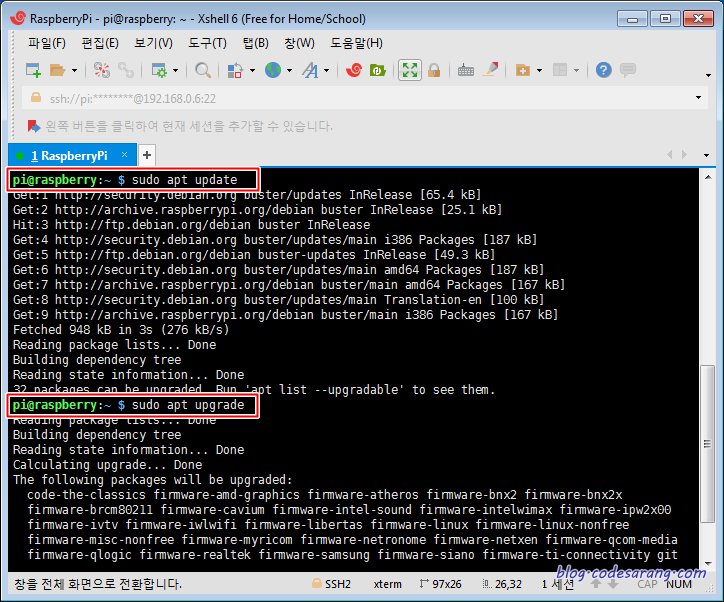Image resolution: width=724 pixels, height=602 pixels.
Task: Click the layout panes icon
Action: [560, 70]
